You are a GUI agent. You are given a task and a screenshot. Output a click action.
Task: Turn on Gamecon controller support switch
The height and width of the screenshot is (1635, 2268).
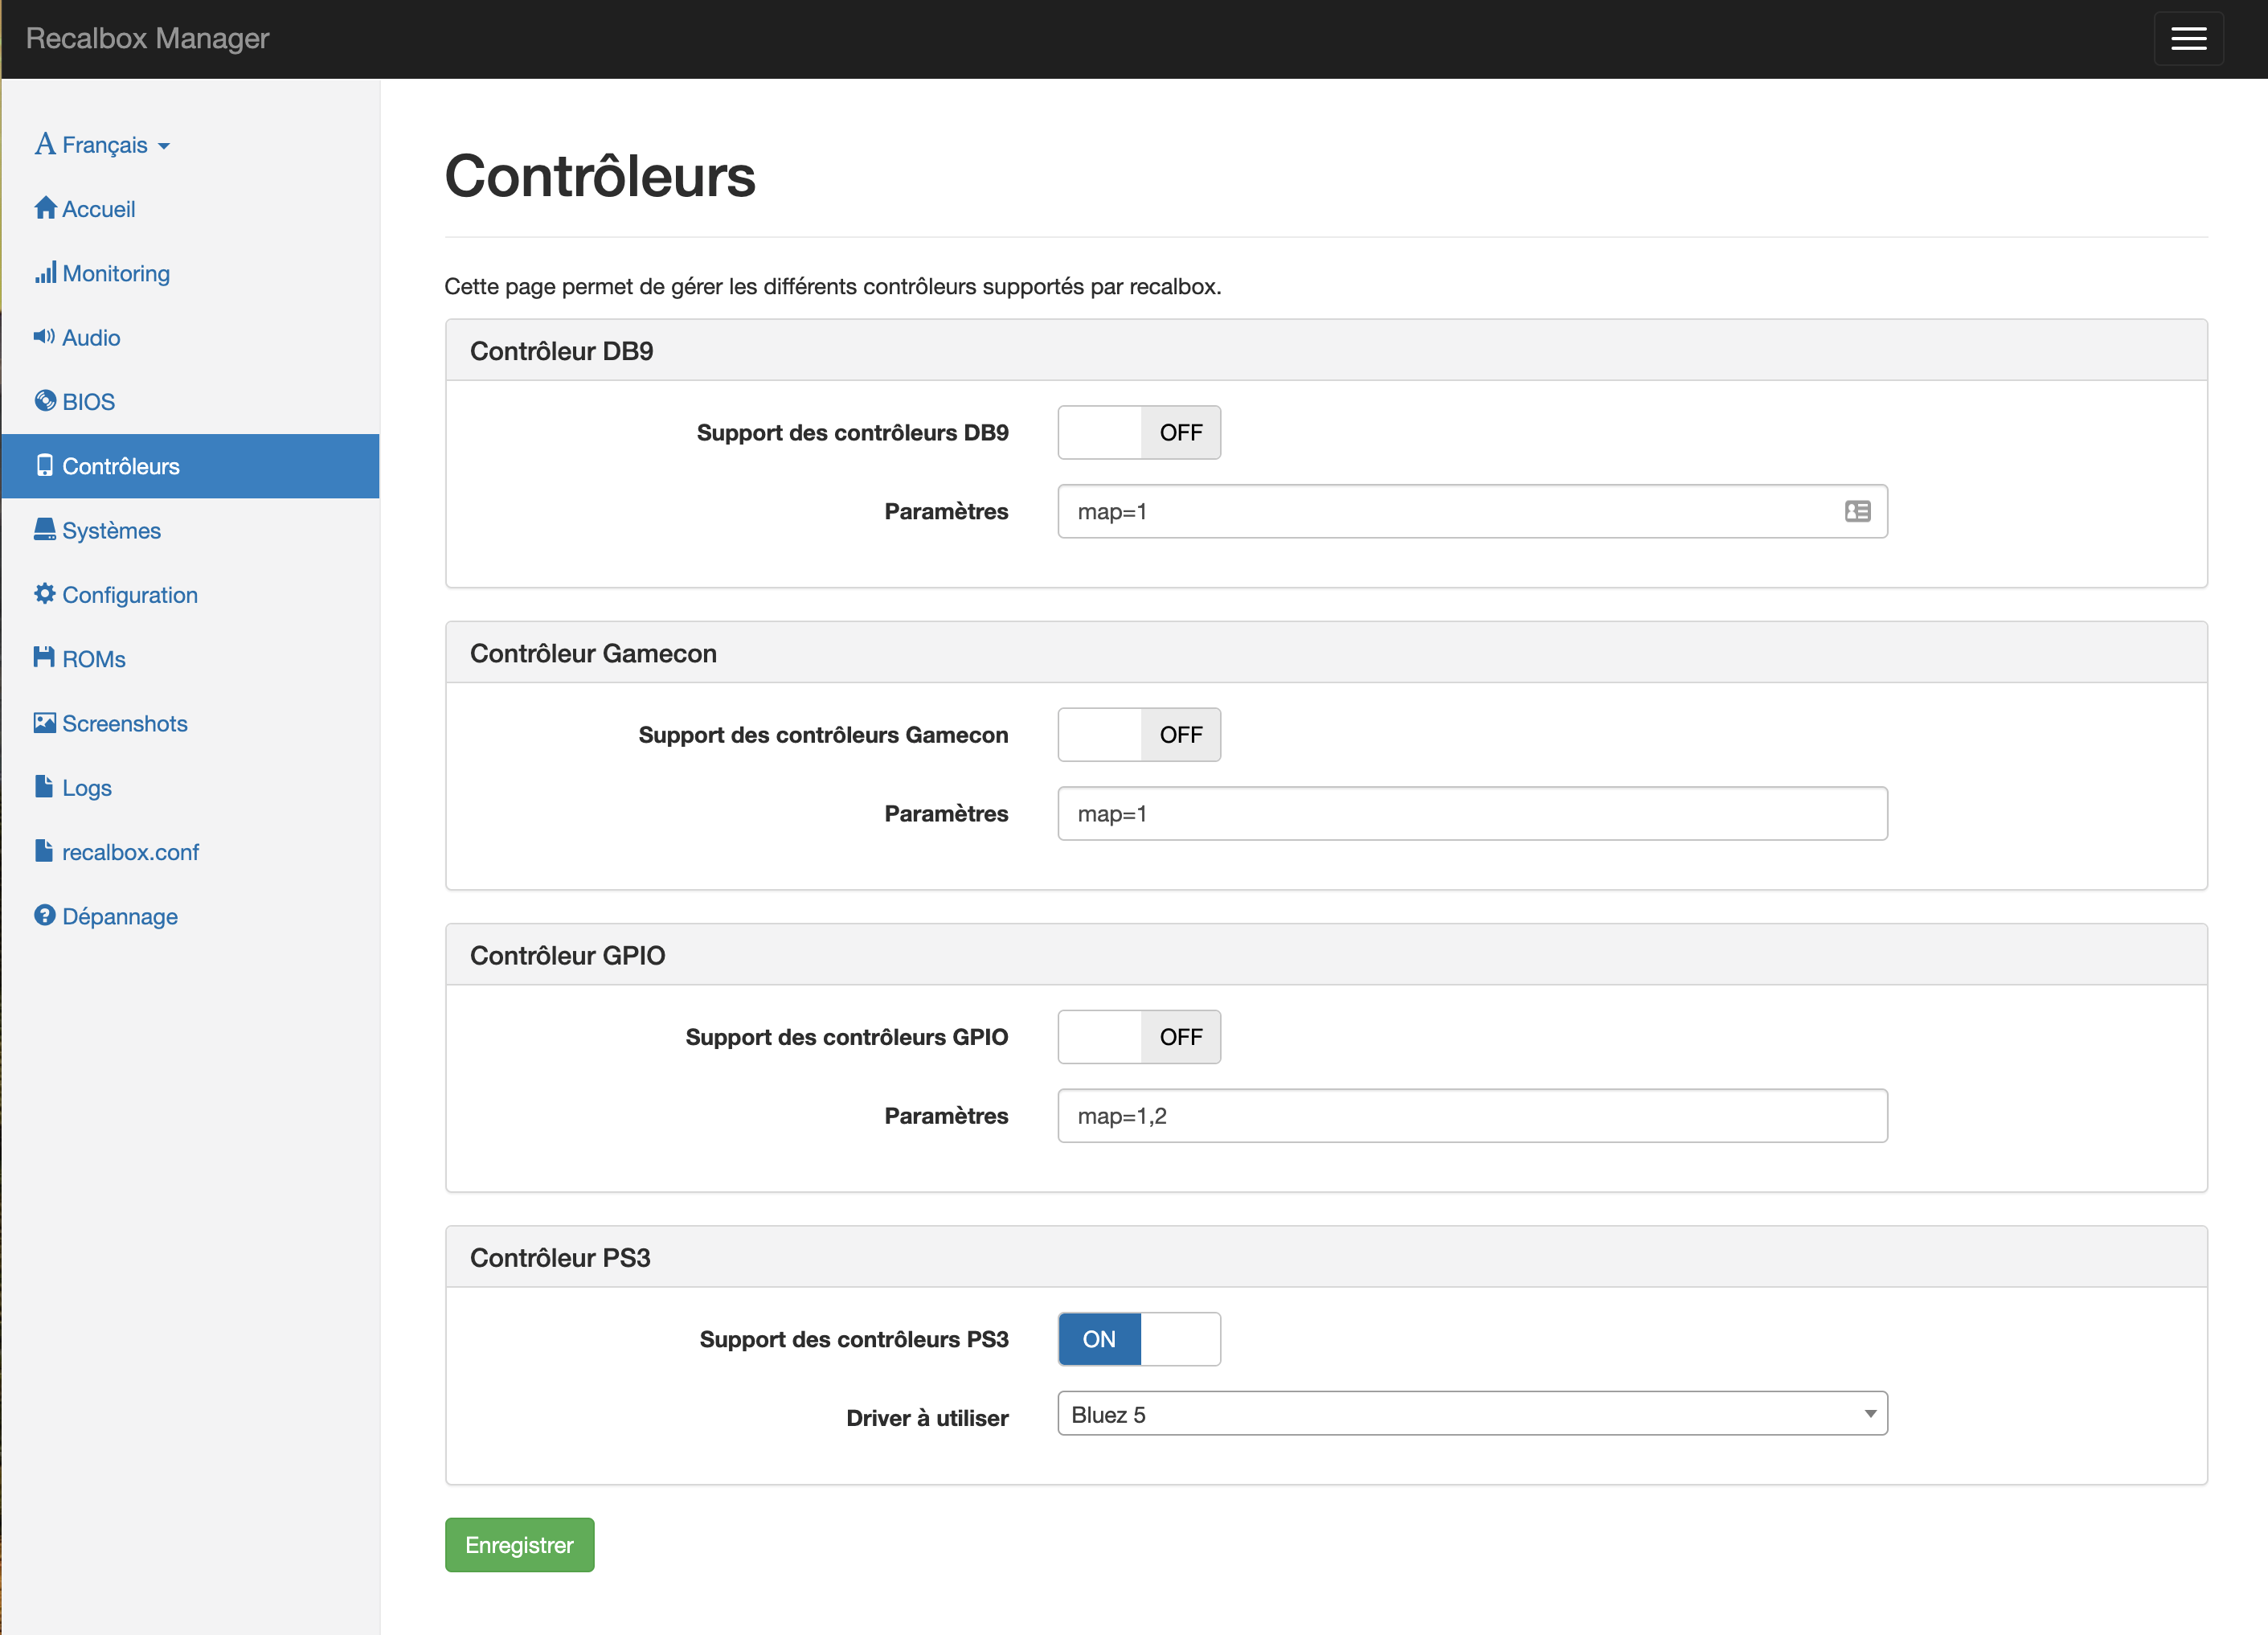(x=1139, y=734)
